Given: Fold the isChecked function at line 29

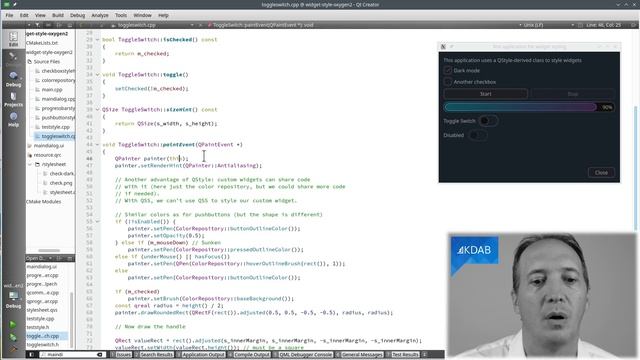Looking at the screenshot, I should 98,40.
